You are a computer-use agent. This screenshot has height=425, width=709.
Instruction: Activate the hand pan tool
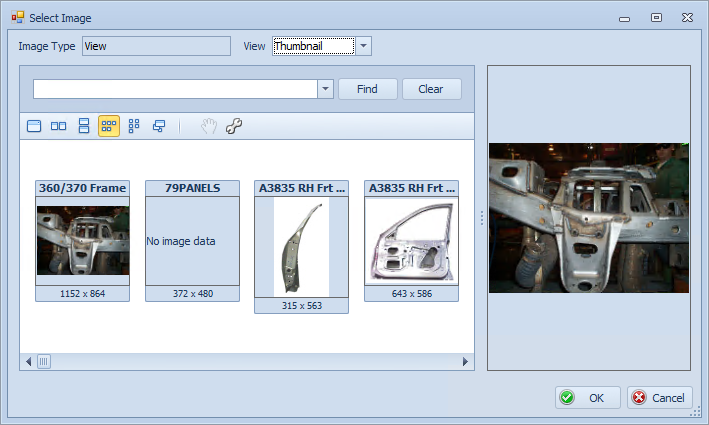coord(209,126)
